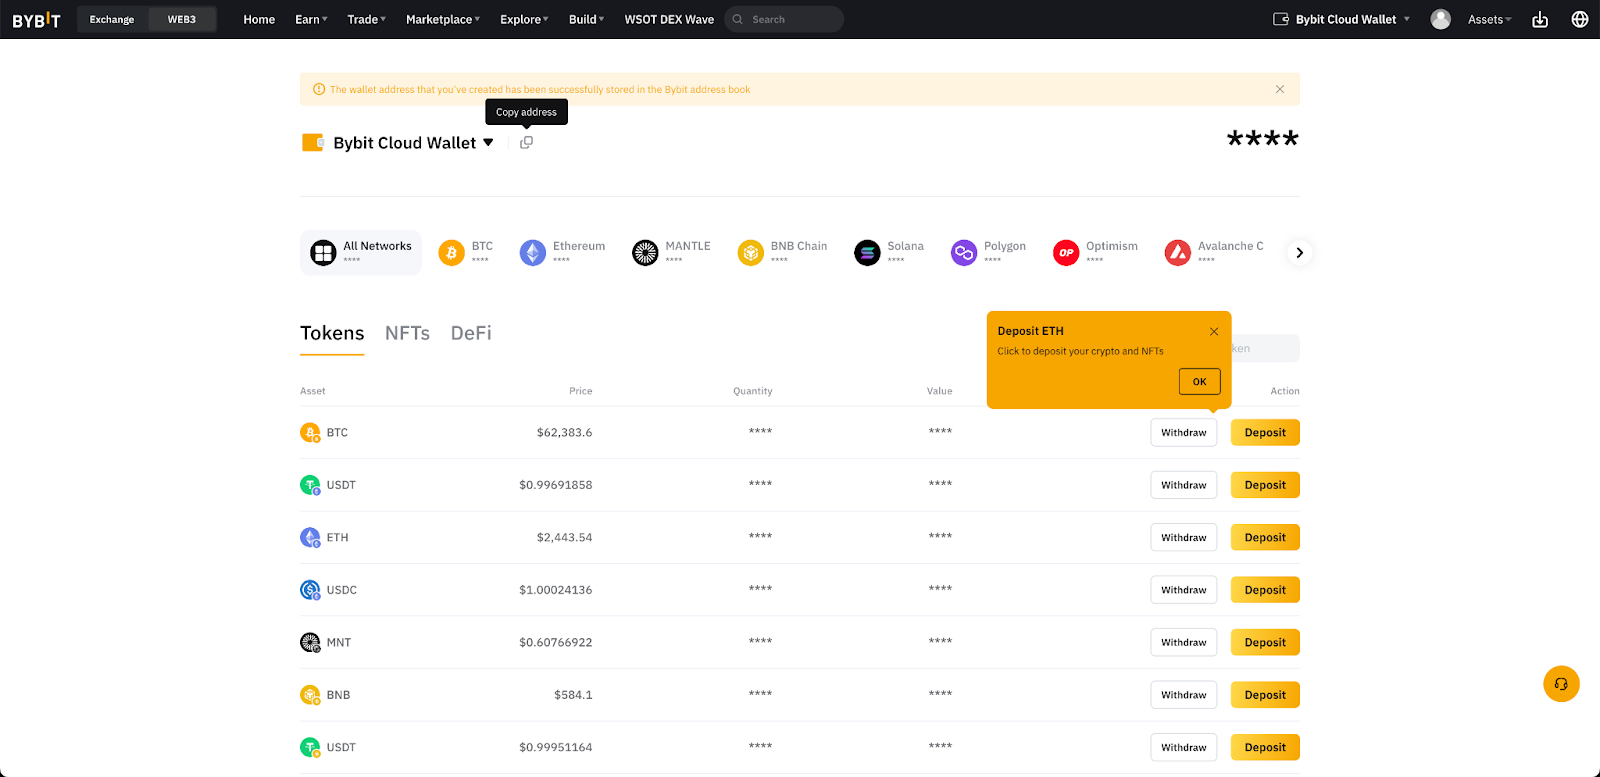Click the Quantity column header
Screen dimensions: 1600x777
[752, 391]
